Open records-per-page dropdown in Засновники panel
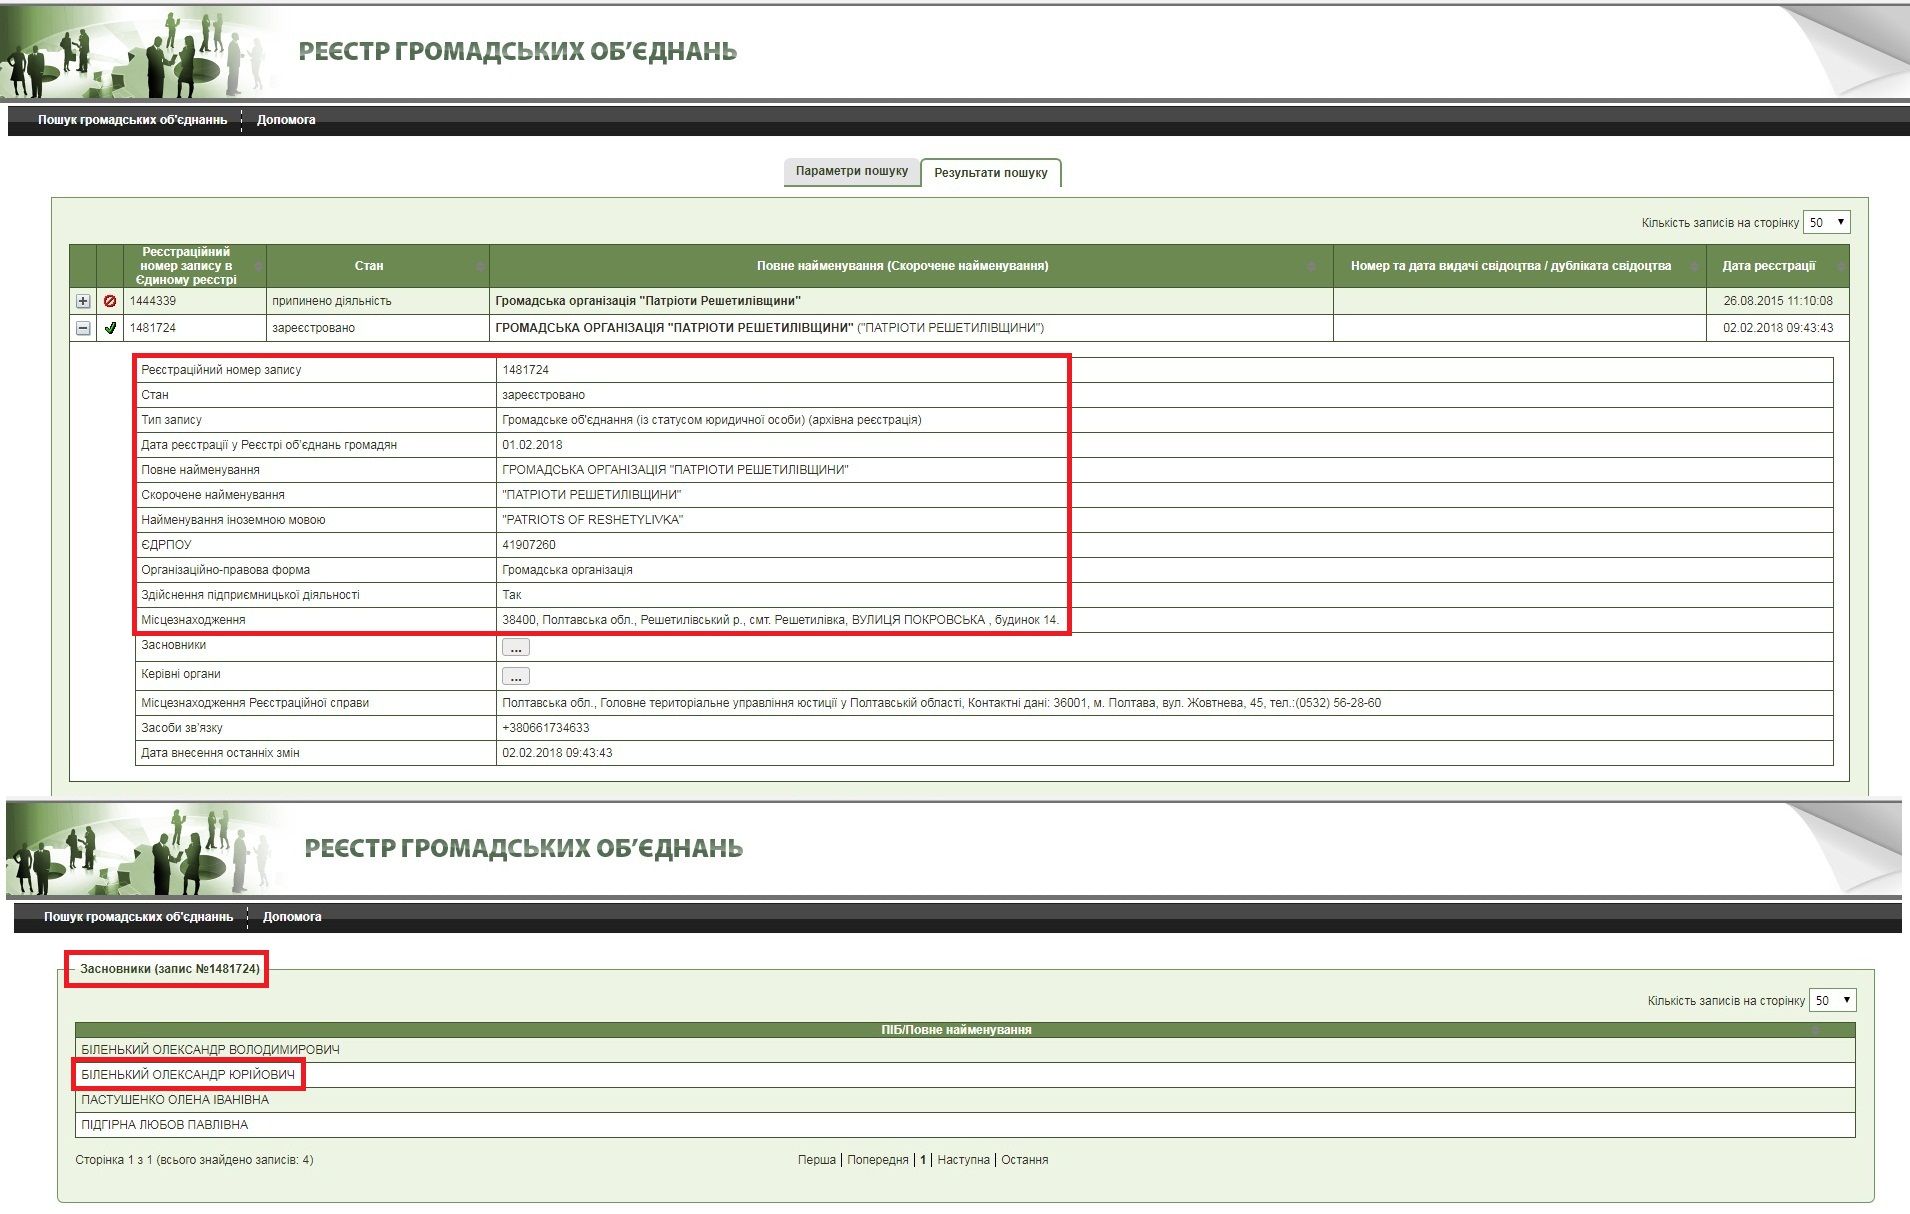Image resolution: width=1910 pixels, height=1214 pixels. click(1832, 1000)
